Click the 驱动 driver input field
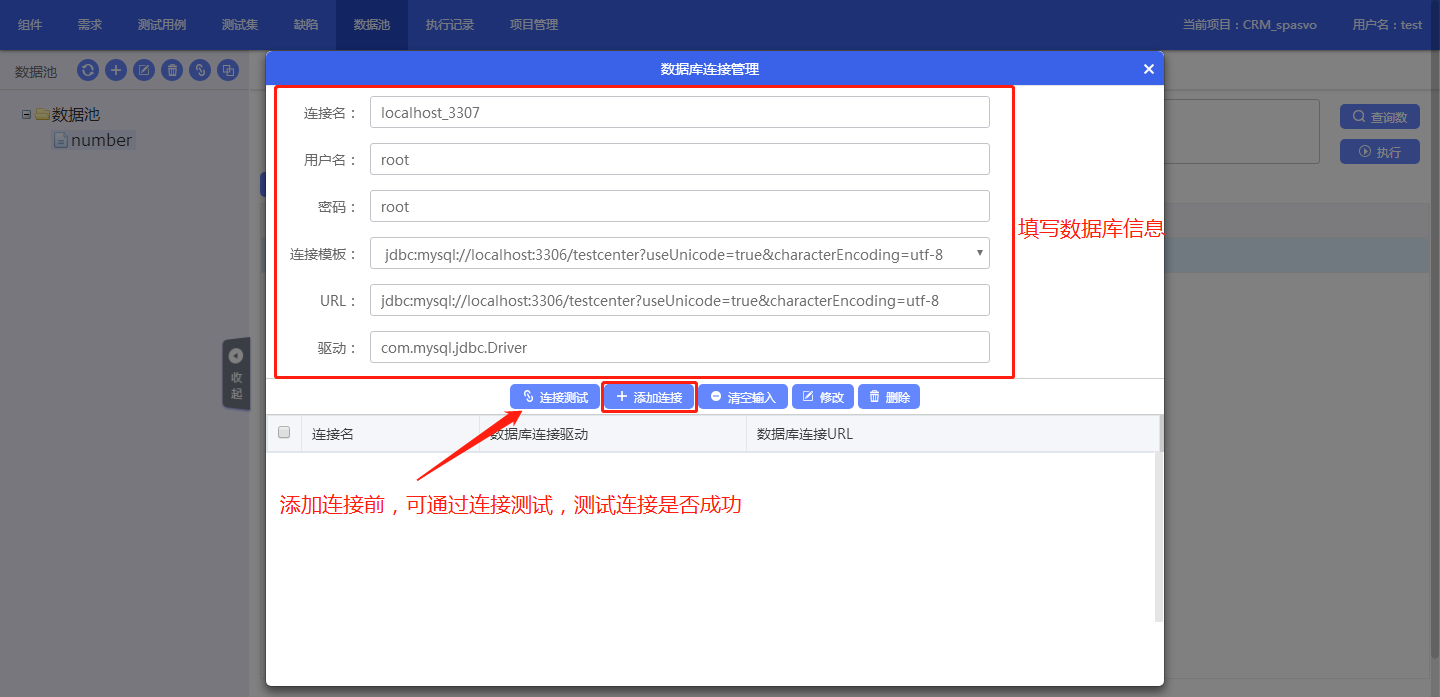Screen dimensions: 1440x697 pos(679,348)
